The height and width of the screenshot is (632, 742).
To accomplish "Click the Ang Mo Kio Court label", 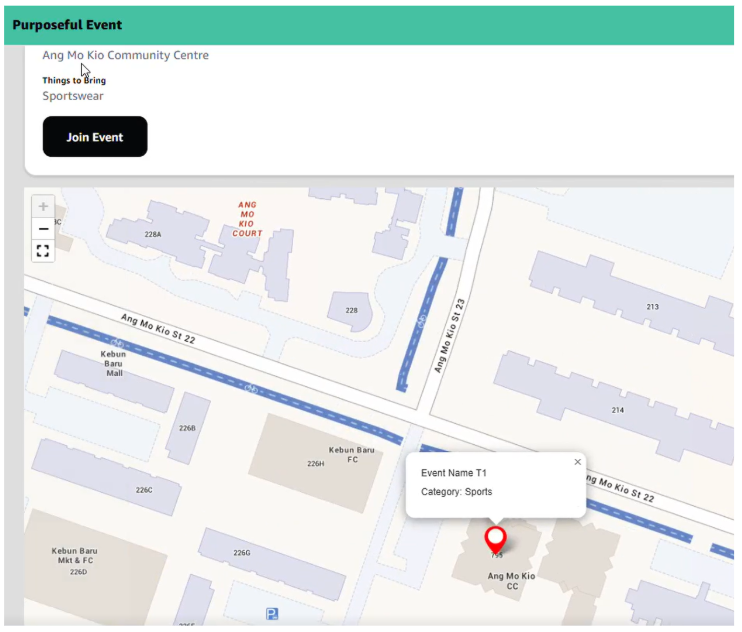I will coord(247,219).
